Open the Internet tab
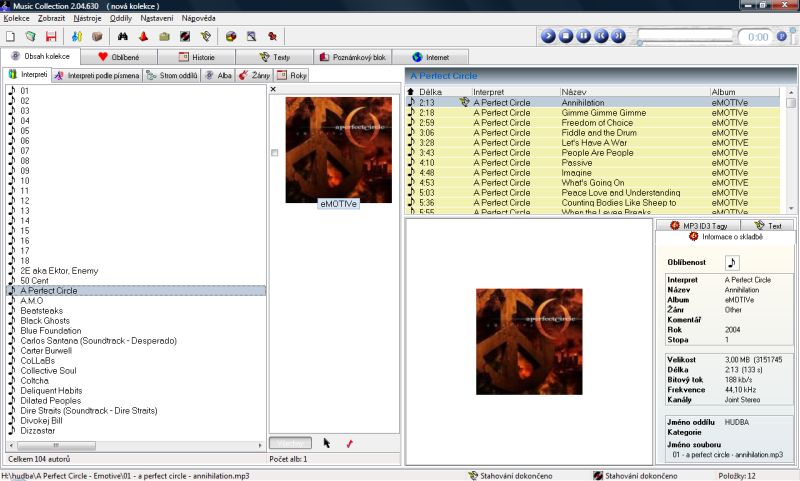The width and height of the screenshot is (800, 481). point(430,57)
